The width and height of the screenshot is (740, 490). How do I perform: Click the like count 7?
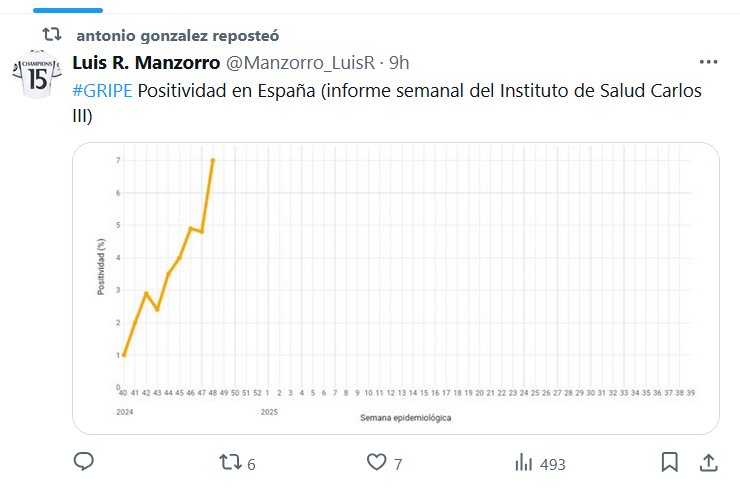point(398,464)
